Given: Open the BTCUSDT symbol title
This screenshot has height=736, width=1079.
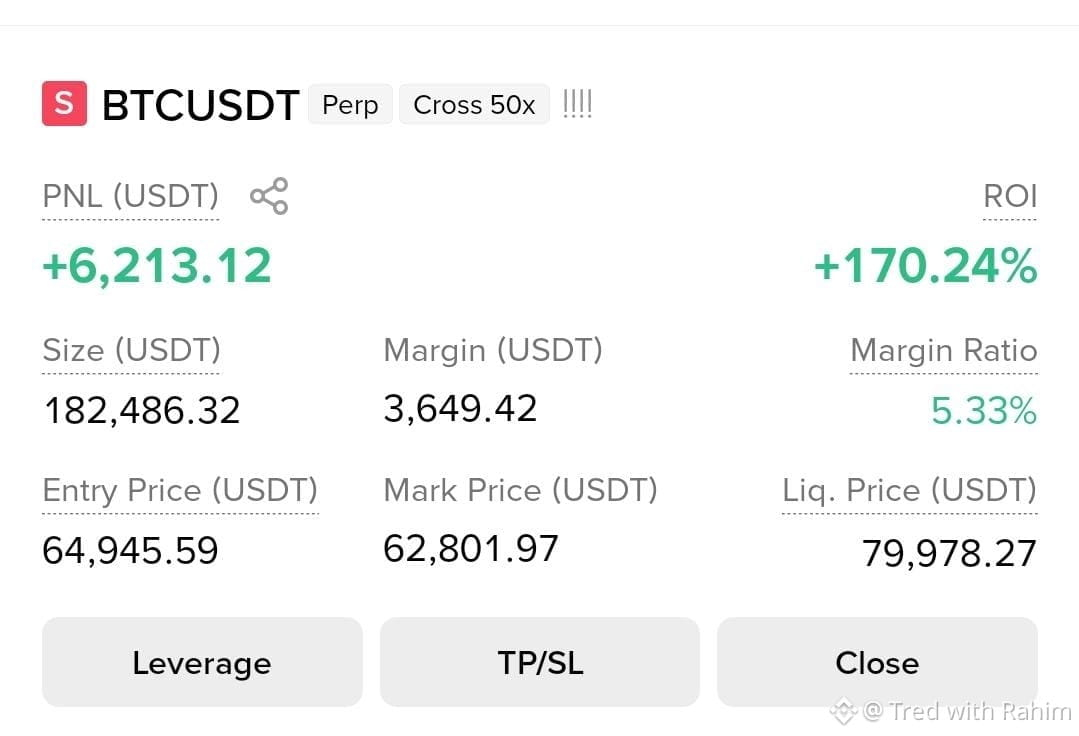Looking at the screenshot, I should tap(201, 105).
